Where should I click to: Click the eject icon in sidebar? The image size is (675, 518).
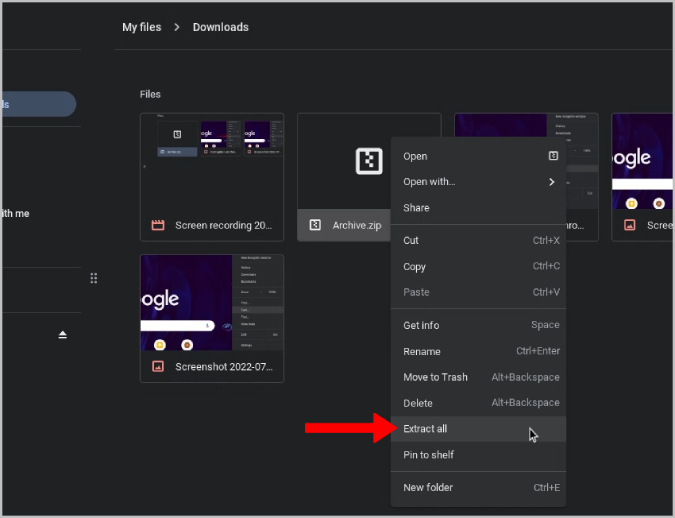click(63, 335)
